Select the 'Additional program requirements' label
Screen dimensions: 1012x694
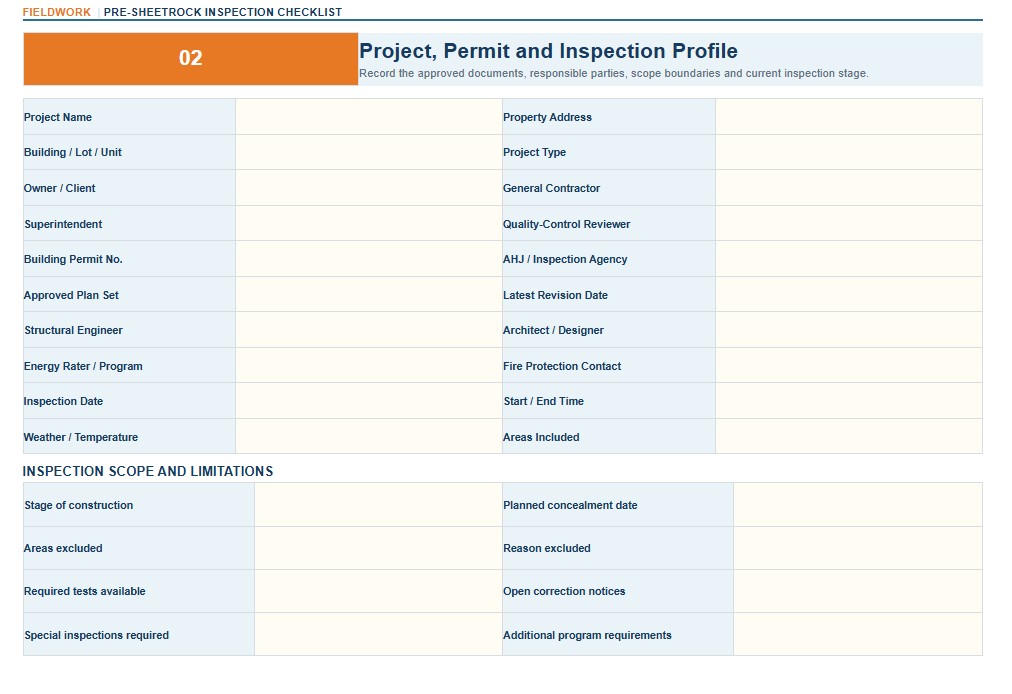(x=587, y=635)
